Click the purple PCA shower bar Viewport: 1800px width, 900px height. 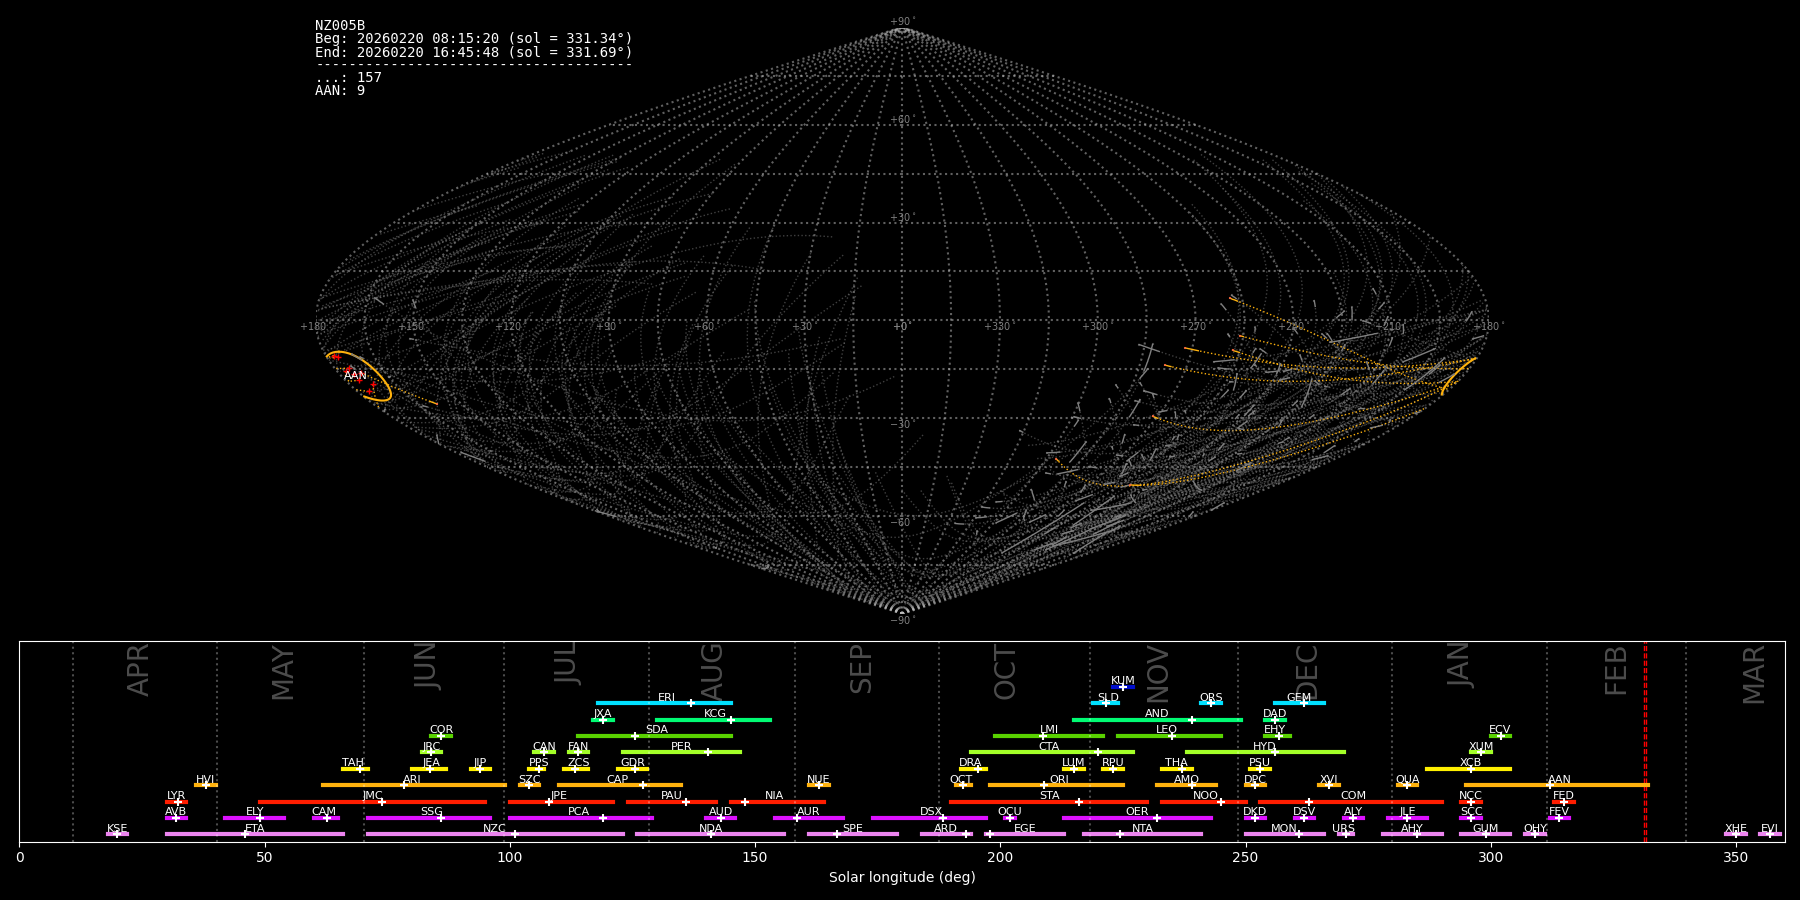580,818
